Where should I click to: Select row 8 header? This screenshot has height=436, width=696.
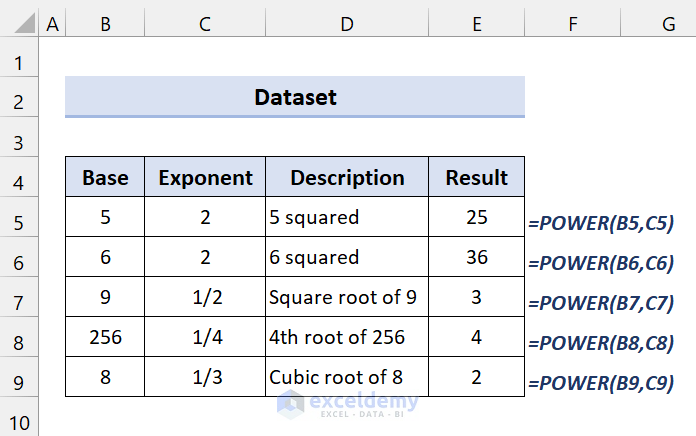pos(19,337)
